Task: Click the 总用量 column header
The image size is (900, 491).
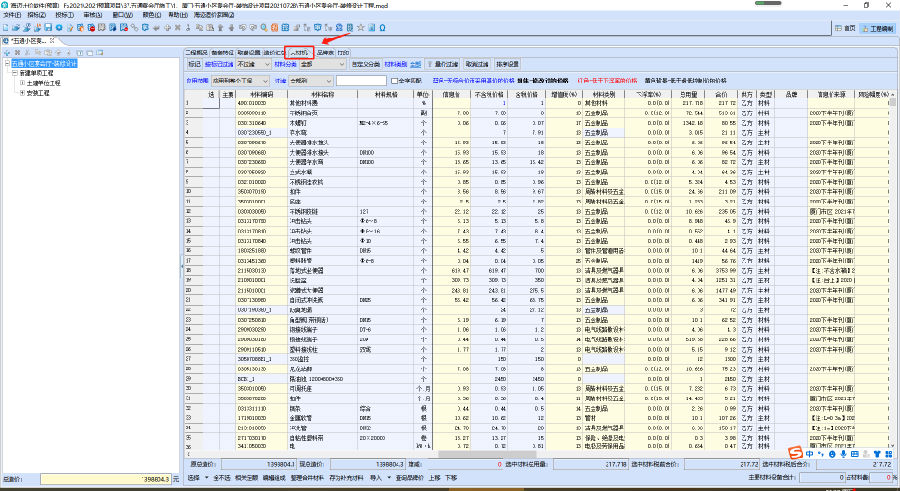Action: pyautogui.click(x=688, y=94)
